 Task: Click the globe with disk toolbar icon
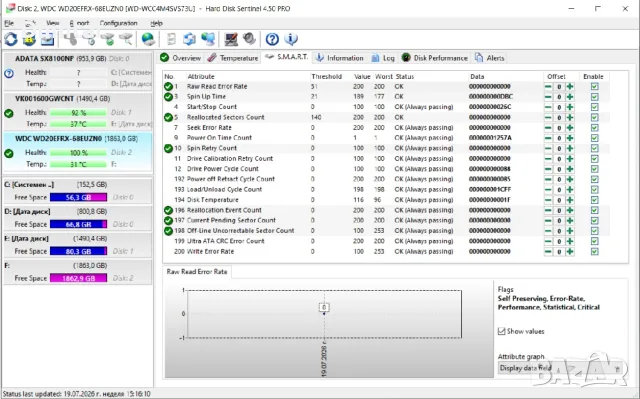click(148, 39)
